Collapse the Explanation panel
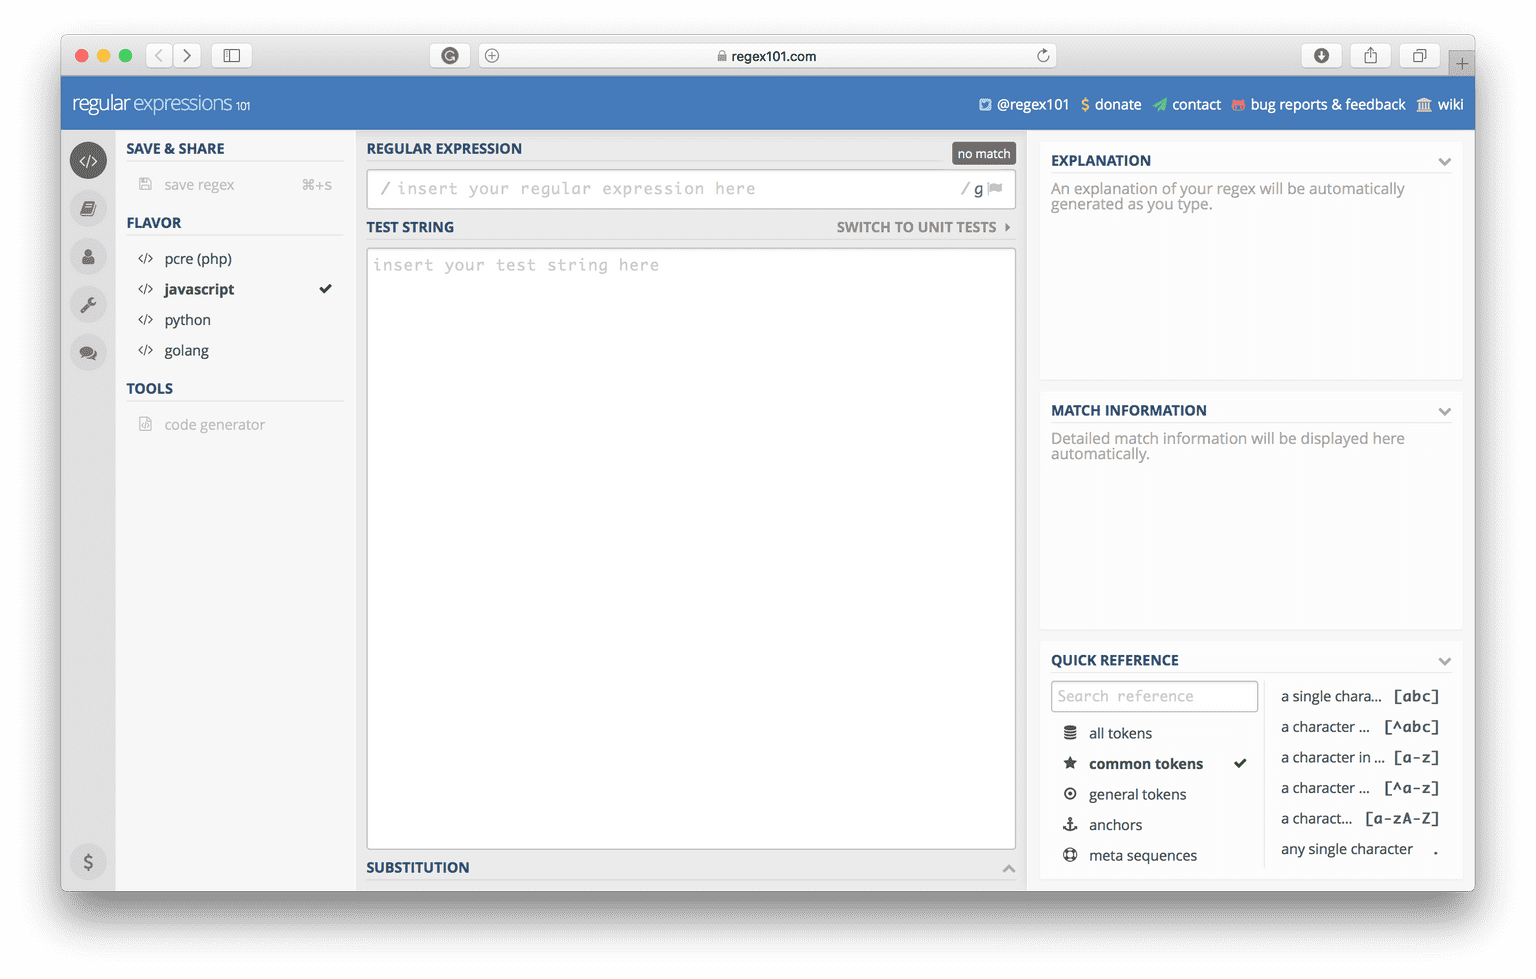 point(1444,160)
